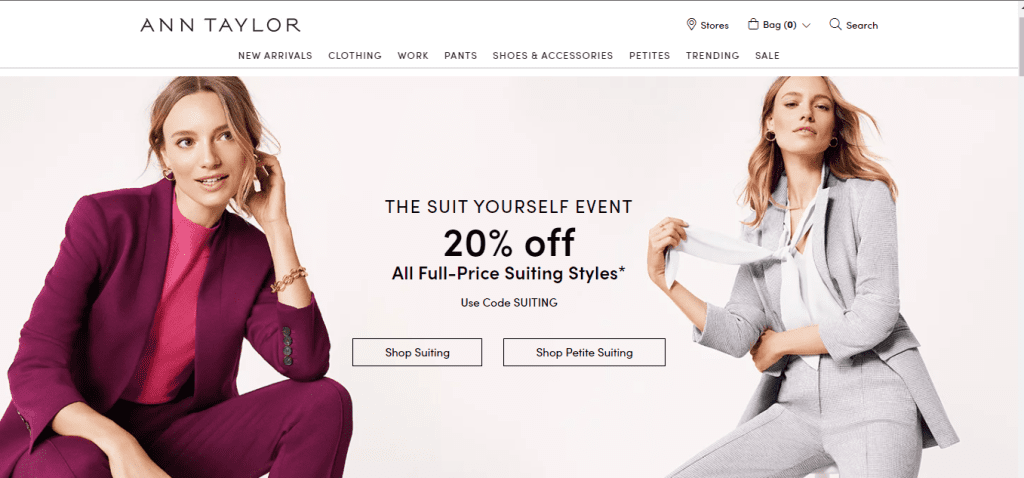
Task: Go to Ann Taylor logo homepage
Action: pos(220,25)
